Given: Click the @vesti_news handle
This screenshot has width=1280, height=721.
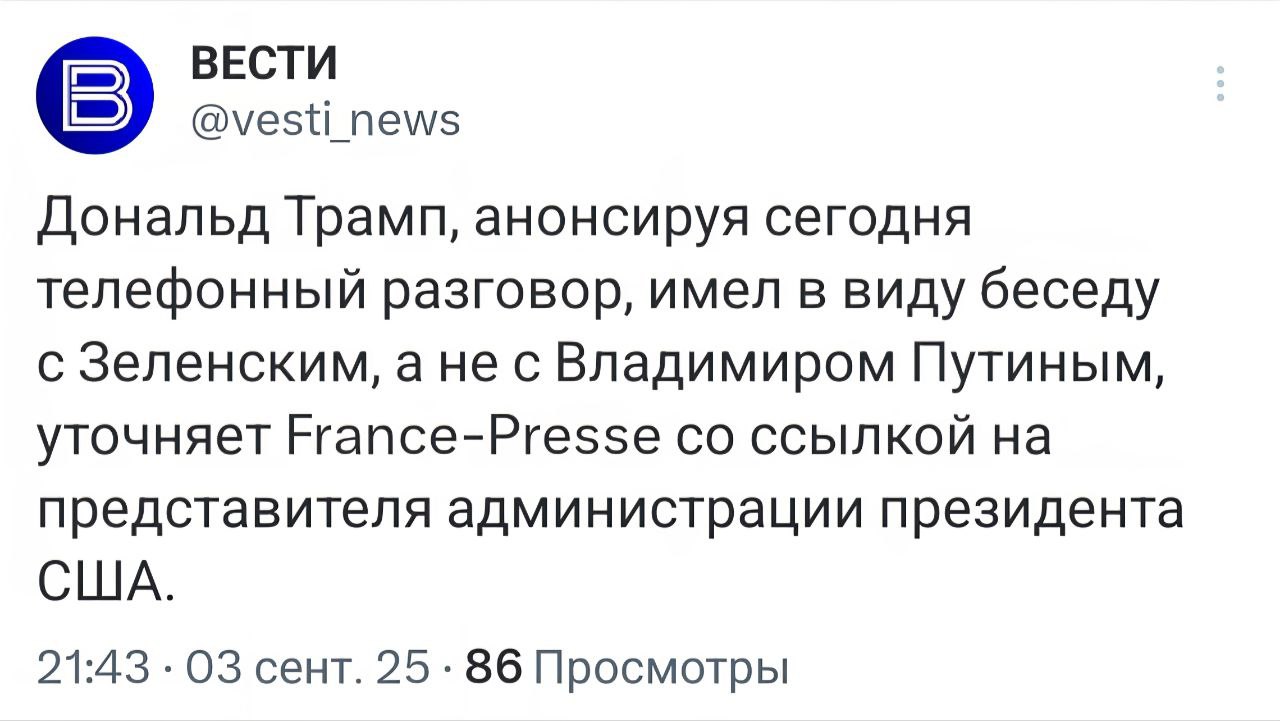Looking at the screenshot, I should pos(324,121).
